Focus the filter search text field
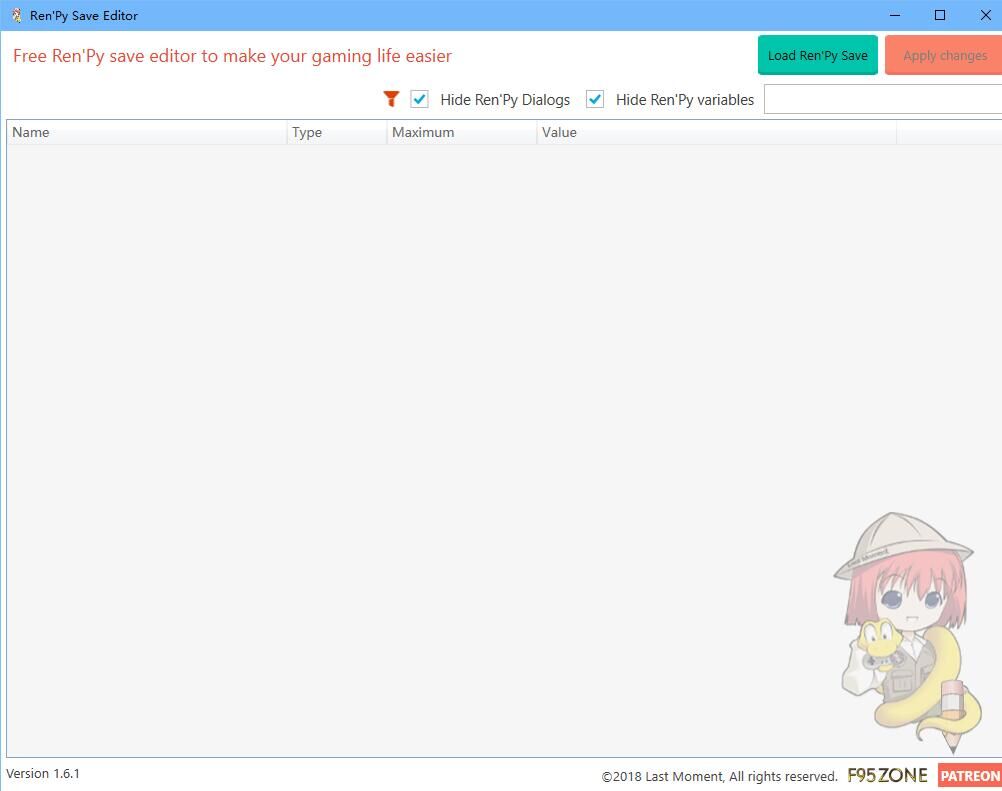Image resolution: width=1002 pixels, height=791 pixels. point(882,99)
